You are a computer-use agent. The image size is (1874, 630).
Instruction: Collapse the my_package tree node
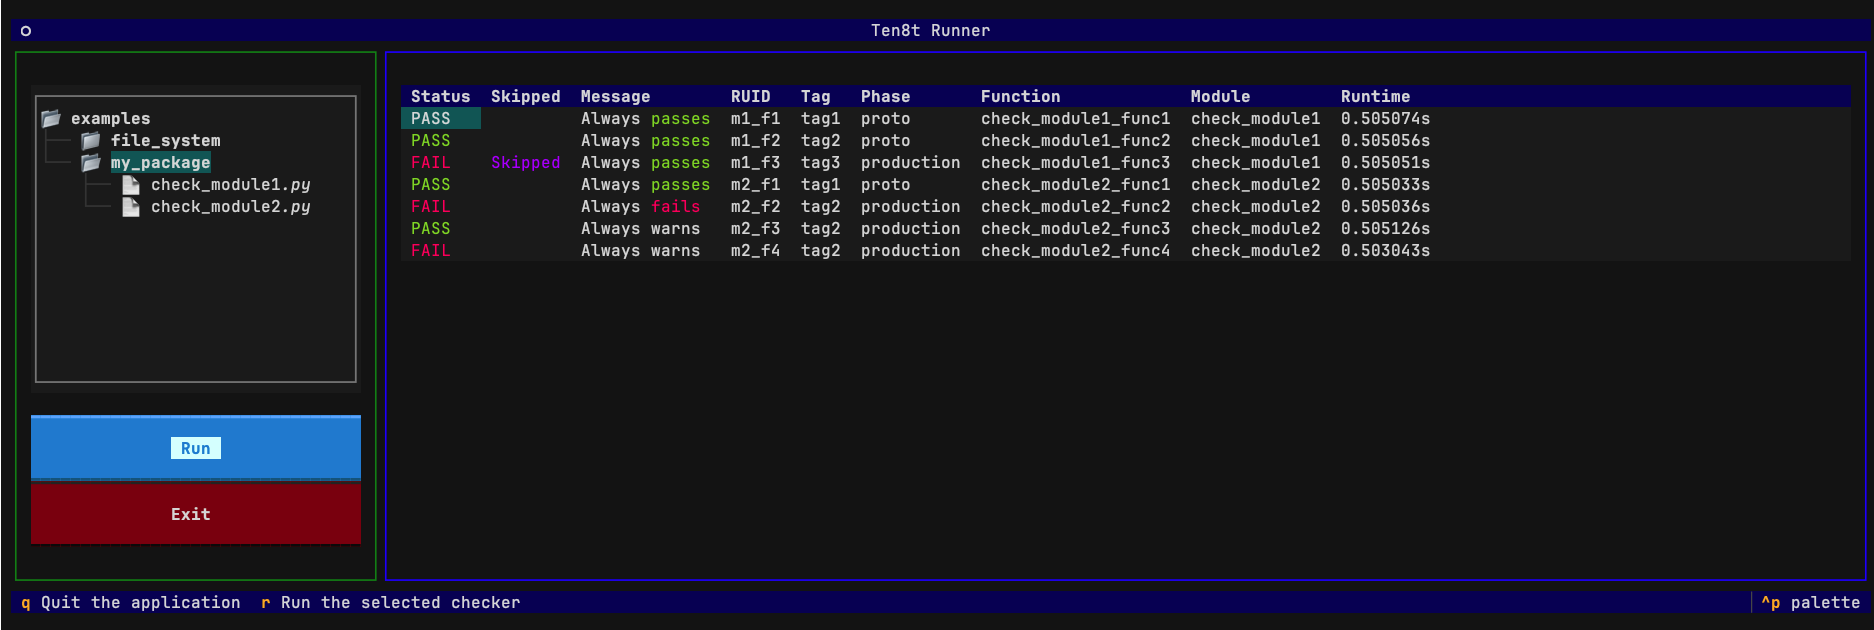tap(161, 163)
